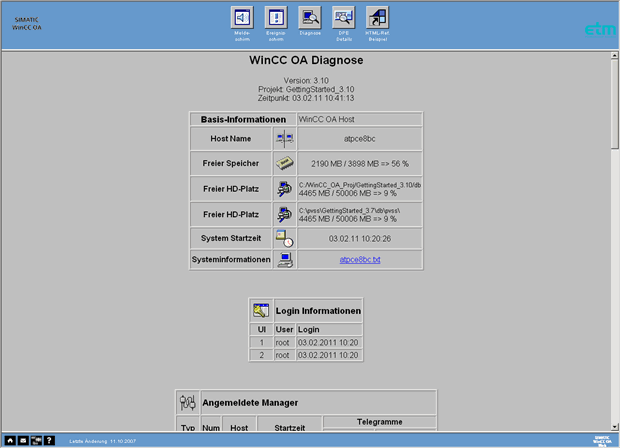This screenshot has height=448, width=620.
Task: Click the SIMATIC WinCC OA logo top-left
Action: click(26, 23)
